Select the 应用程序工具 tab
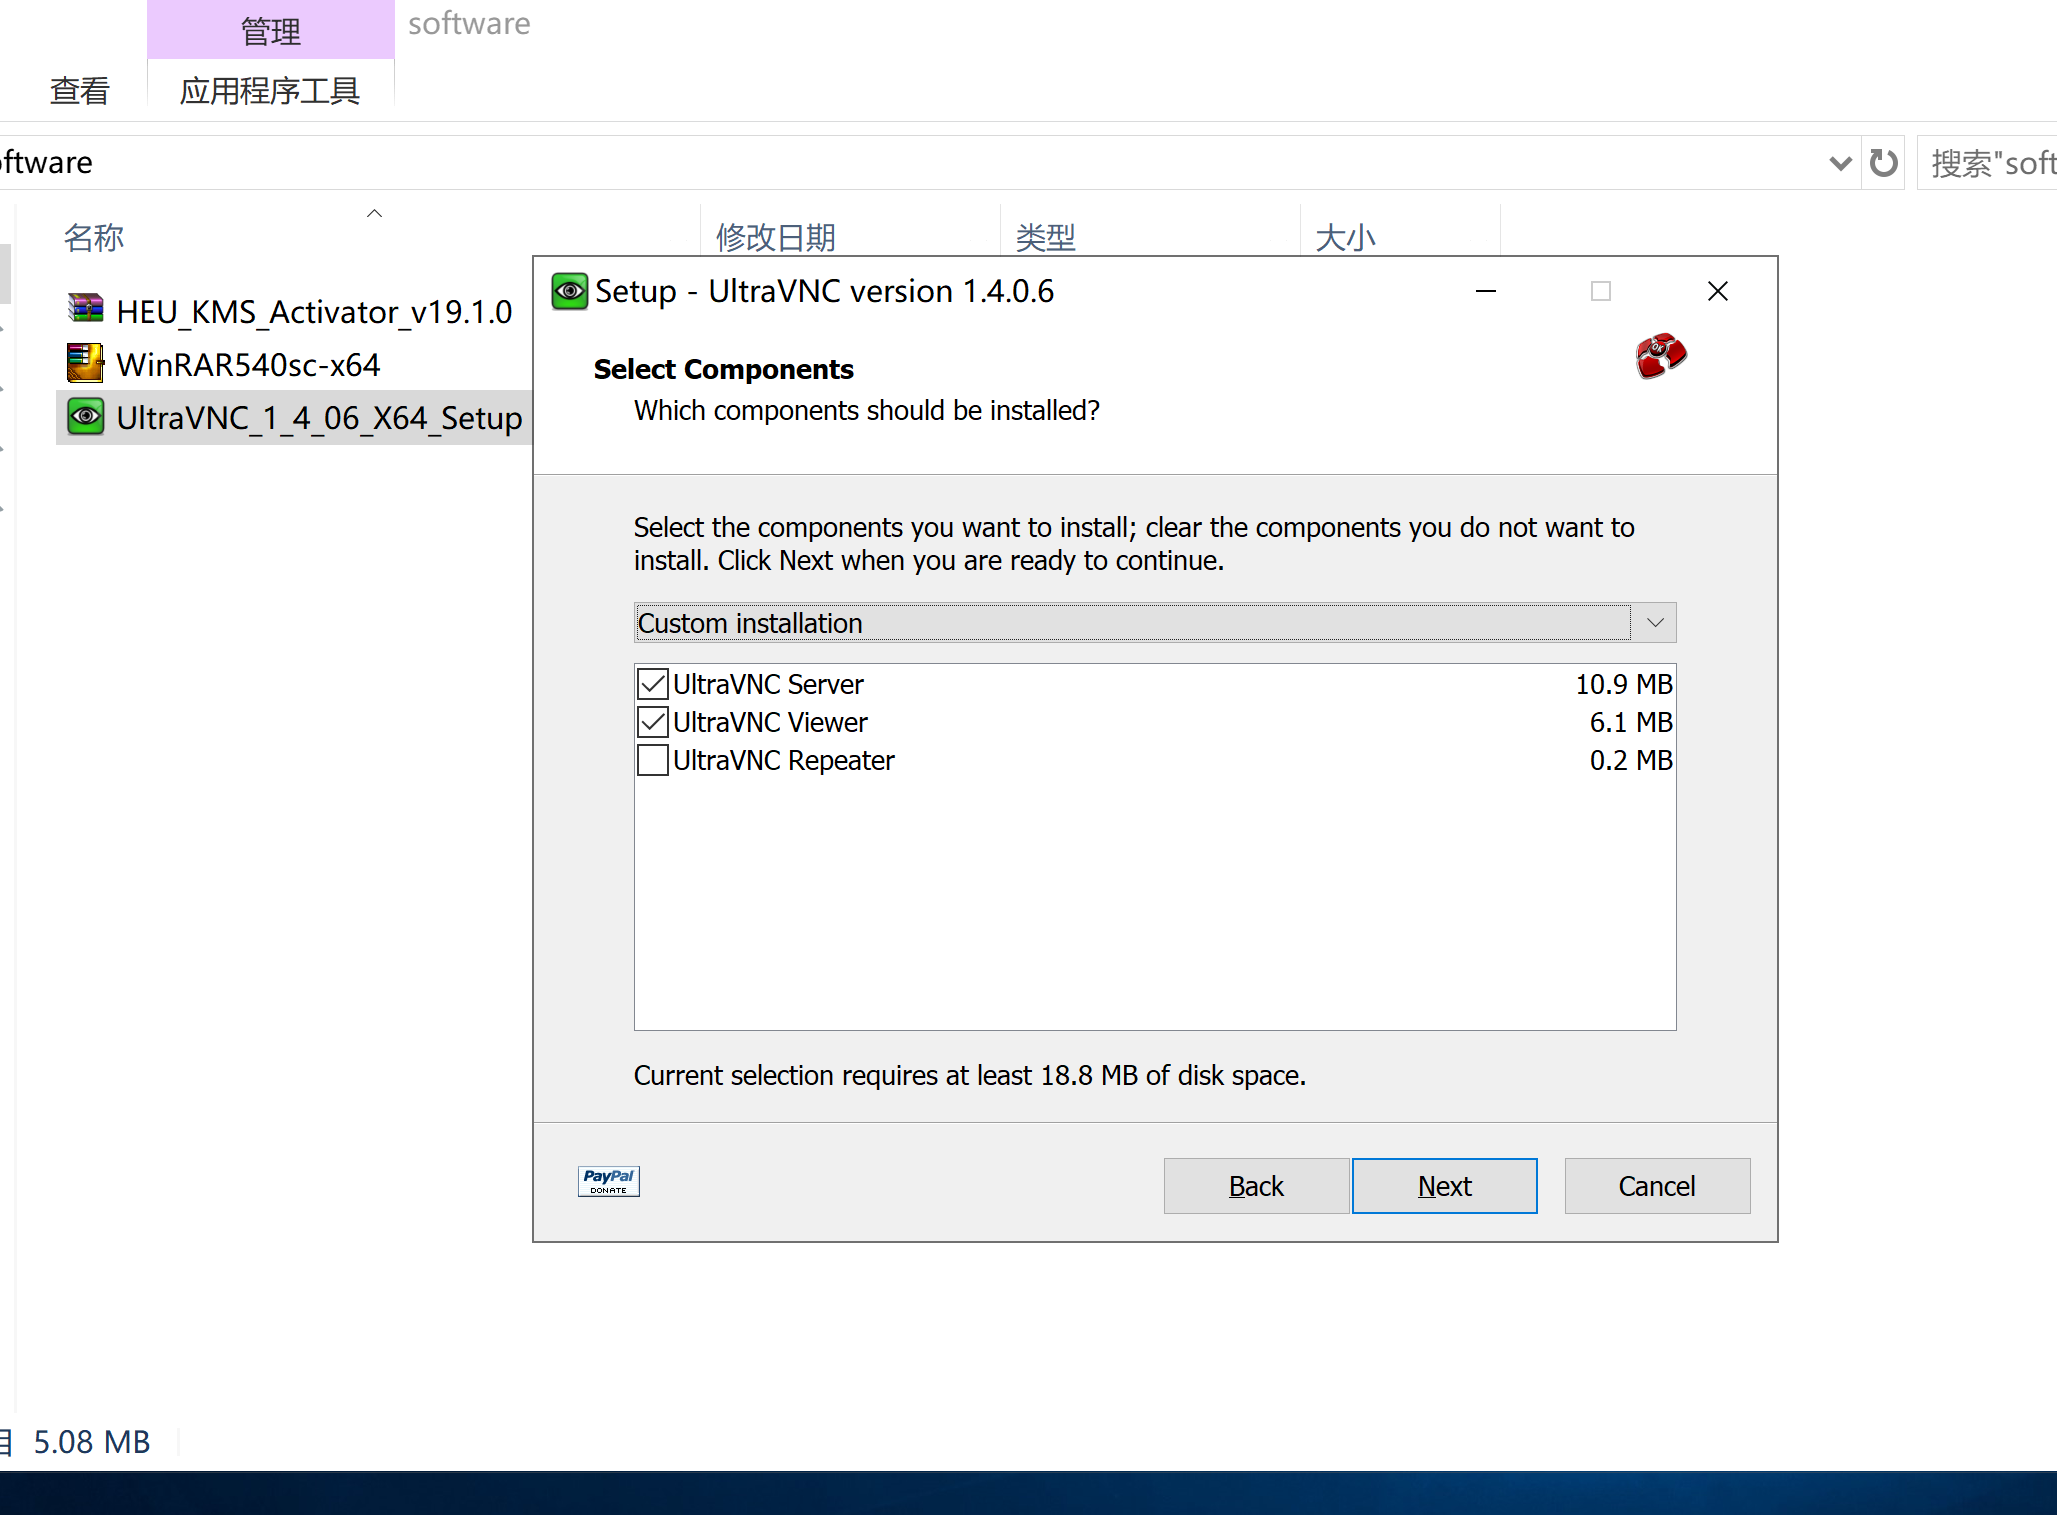 click(270, 91)
